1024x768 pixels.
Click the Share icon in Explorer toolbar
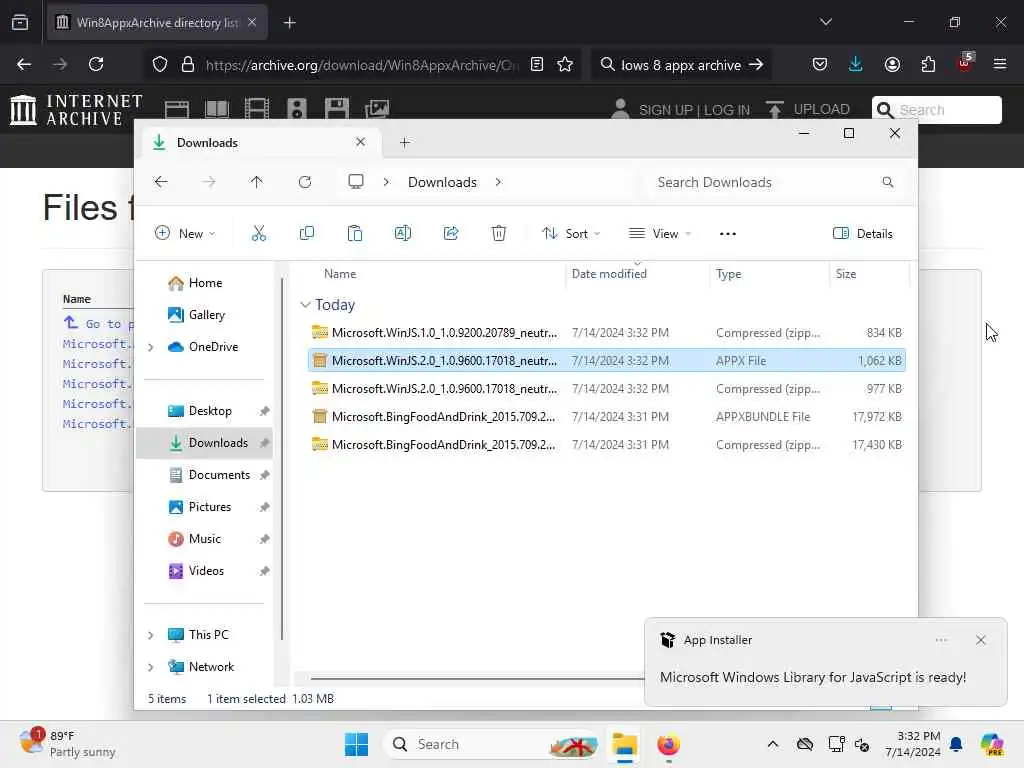[451, 233]
